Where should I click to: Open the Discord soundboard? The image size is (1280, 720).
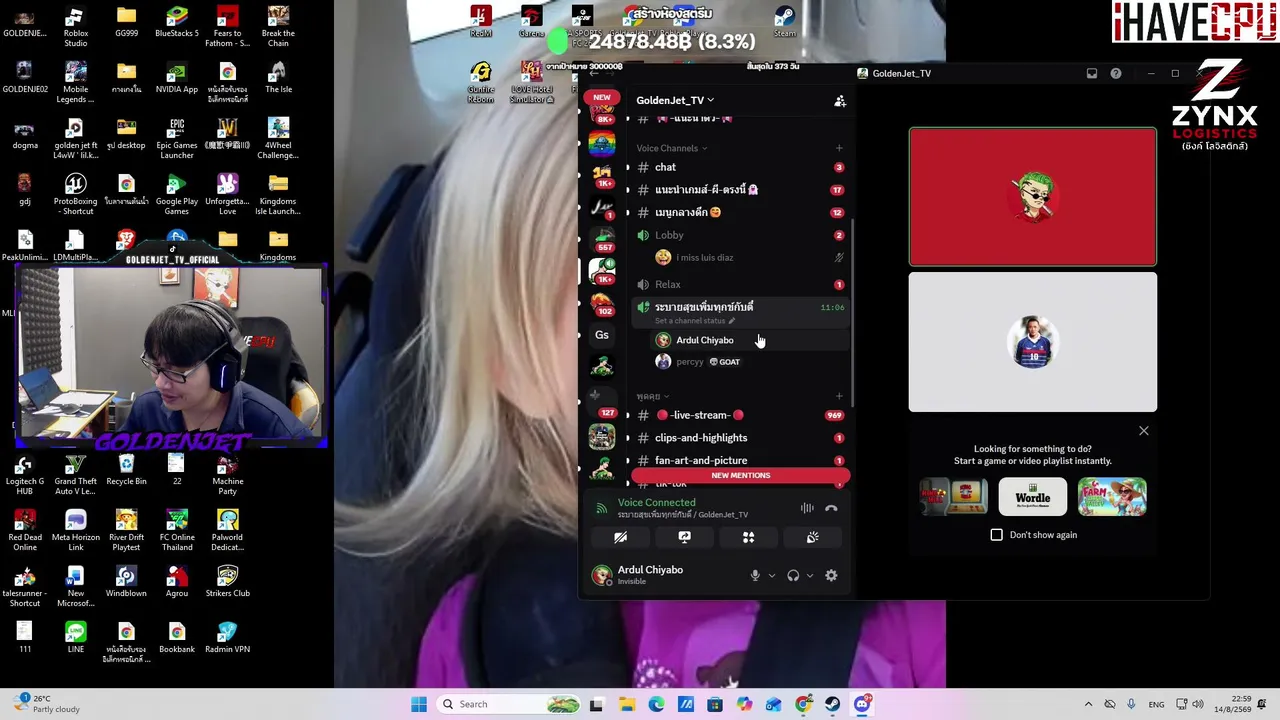812,537
